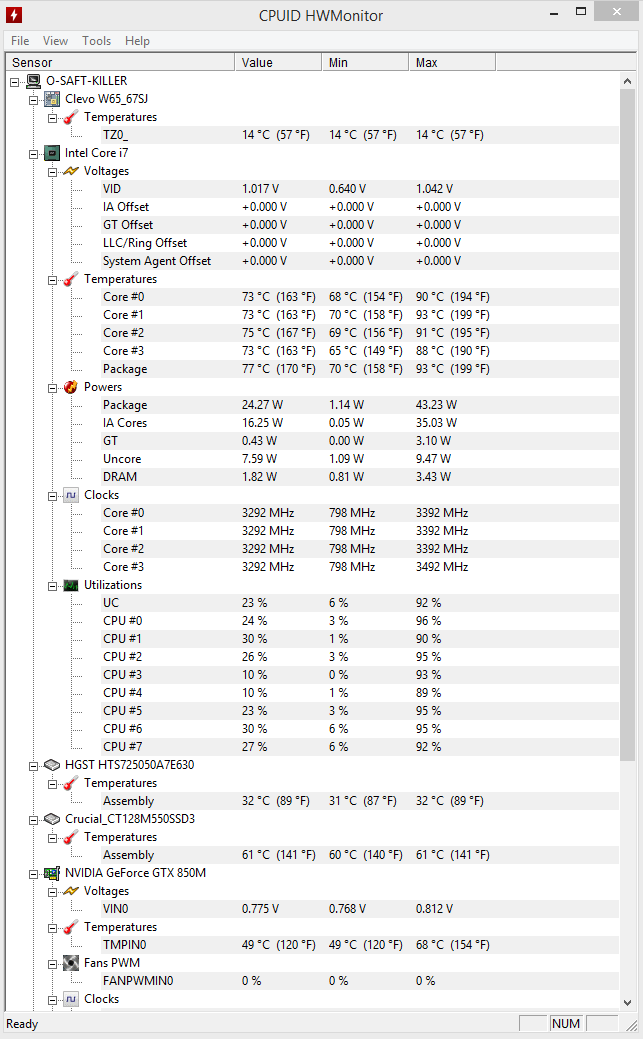Click the Value column header
The width and height of the screenshot is (643, 1039).
tap(278, 62)
